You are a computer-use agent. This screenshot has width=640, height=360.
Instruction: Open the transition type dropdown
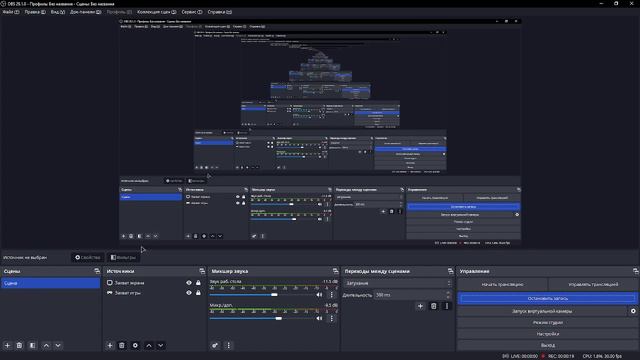pyautogui.click(x=398, y=283)
